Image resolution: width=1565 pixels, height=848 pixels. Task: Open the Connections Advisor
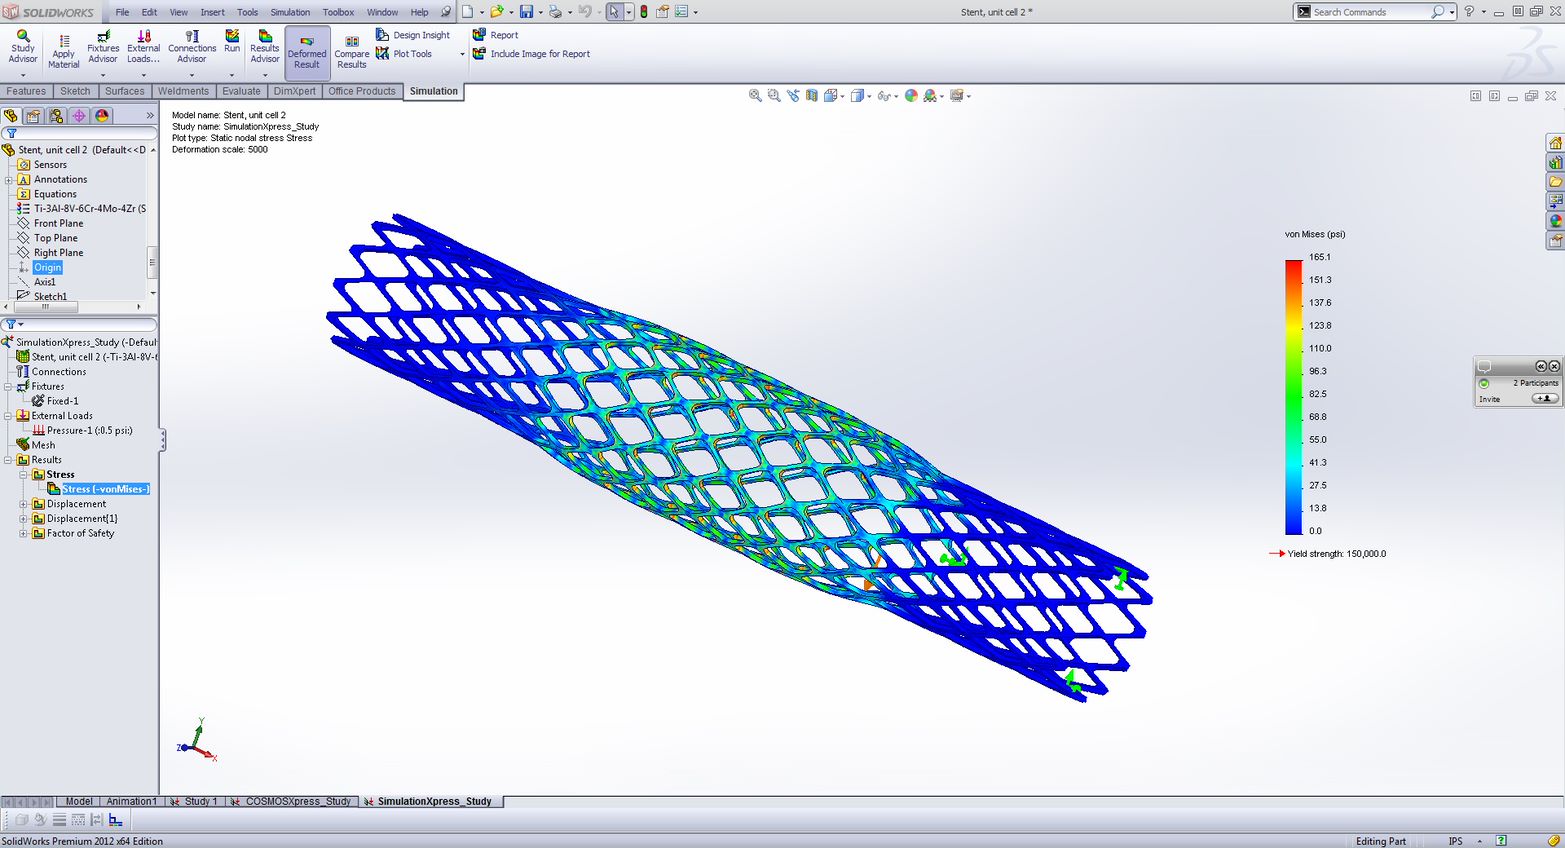pos(192,47)
